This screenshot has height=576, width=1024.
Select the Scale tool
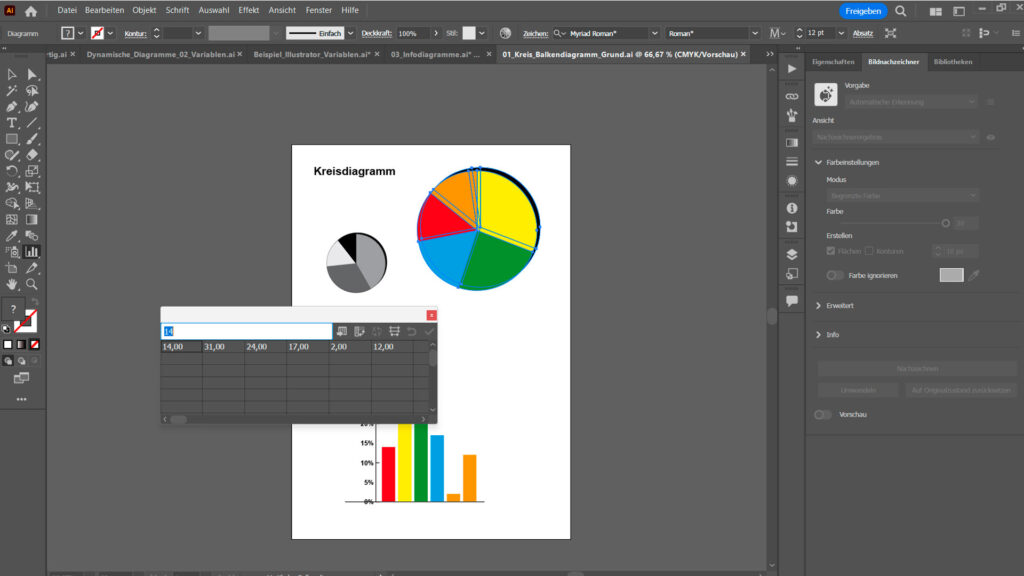[x=32, y=171]
